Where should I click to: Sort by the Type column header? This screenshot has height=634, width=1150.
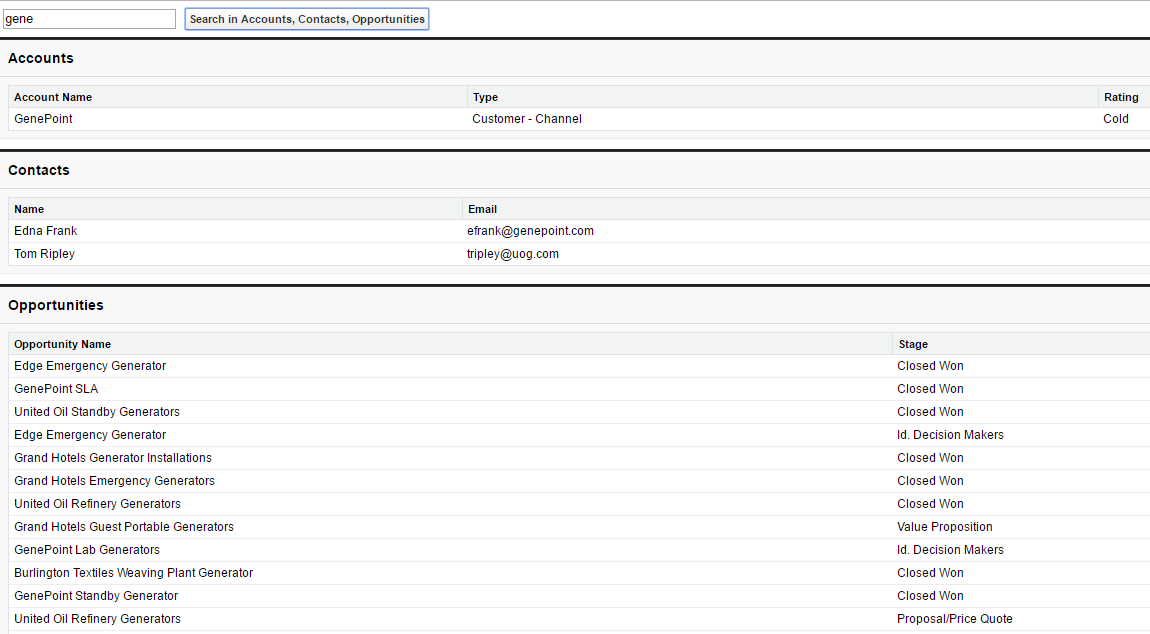click(483, 96)
